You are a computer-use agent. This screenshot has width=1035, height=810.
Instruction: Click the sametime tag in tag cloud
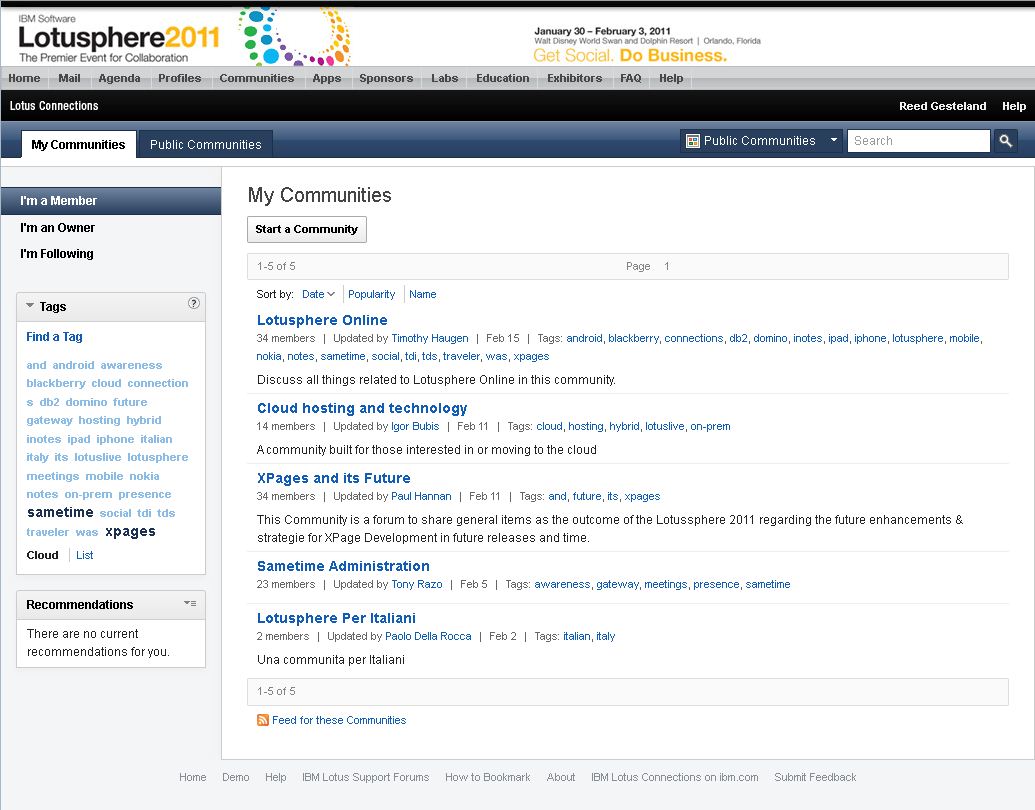60,512
